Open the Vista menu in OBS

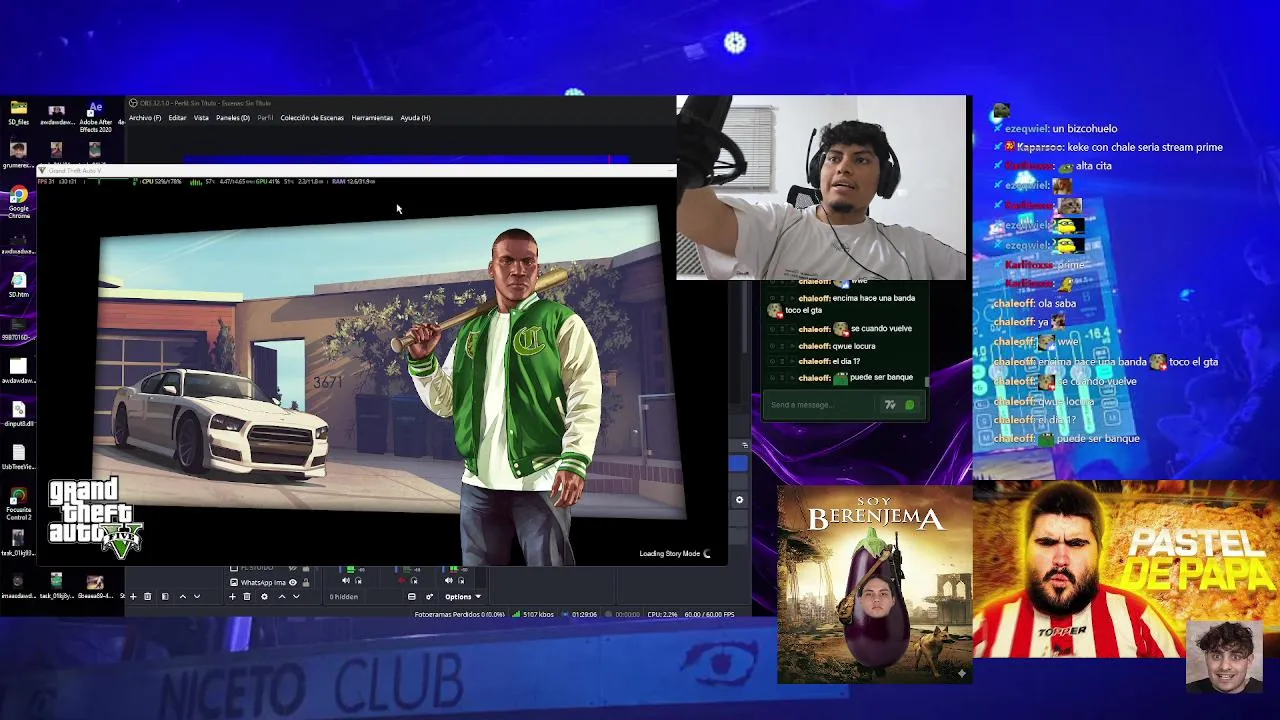coord(201,118)
